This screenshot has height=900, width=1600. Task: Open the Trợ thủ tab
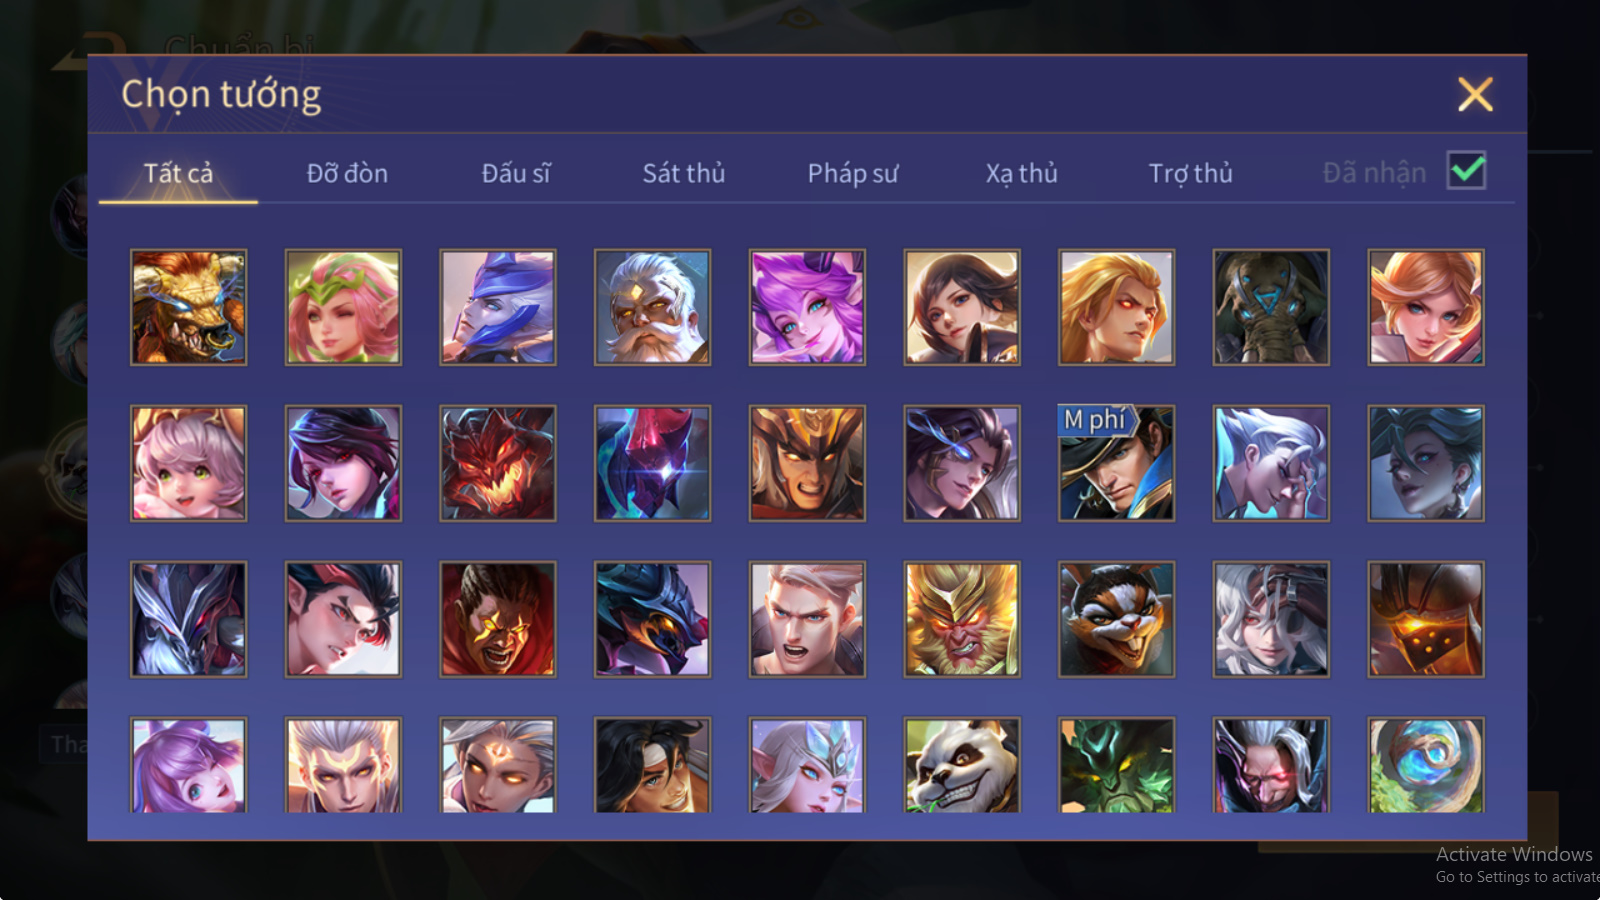coord(1190,173)
